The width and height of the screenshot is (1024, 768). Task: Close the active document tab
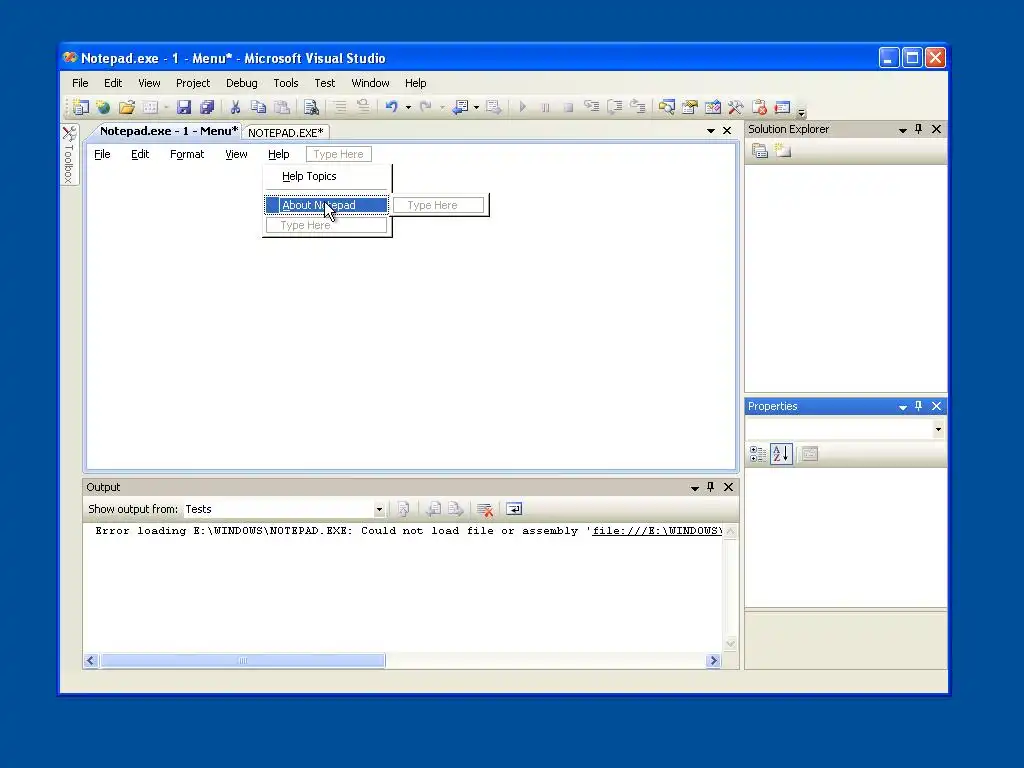tap(727, 131)
